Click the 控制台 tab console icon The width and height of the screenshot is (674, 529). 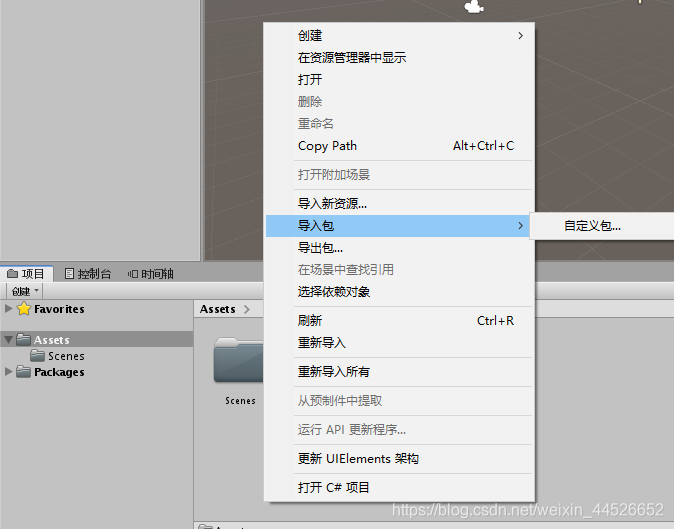tap(69, 274)
